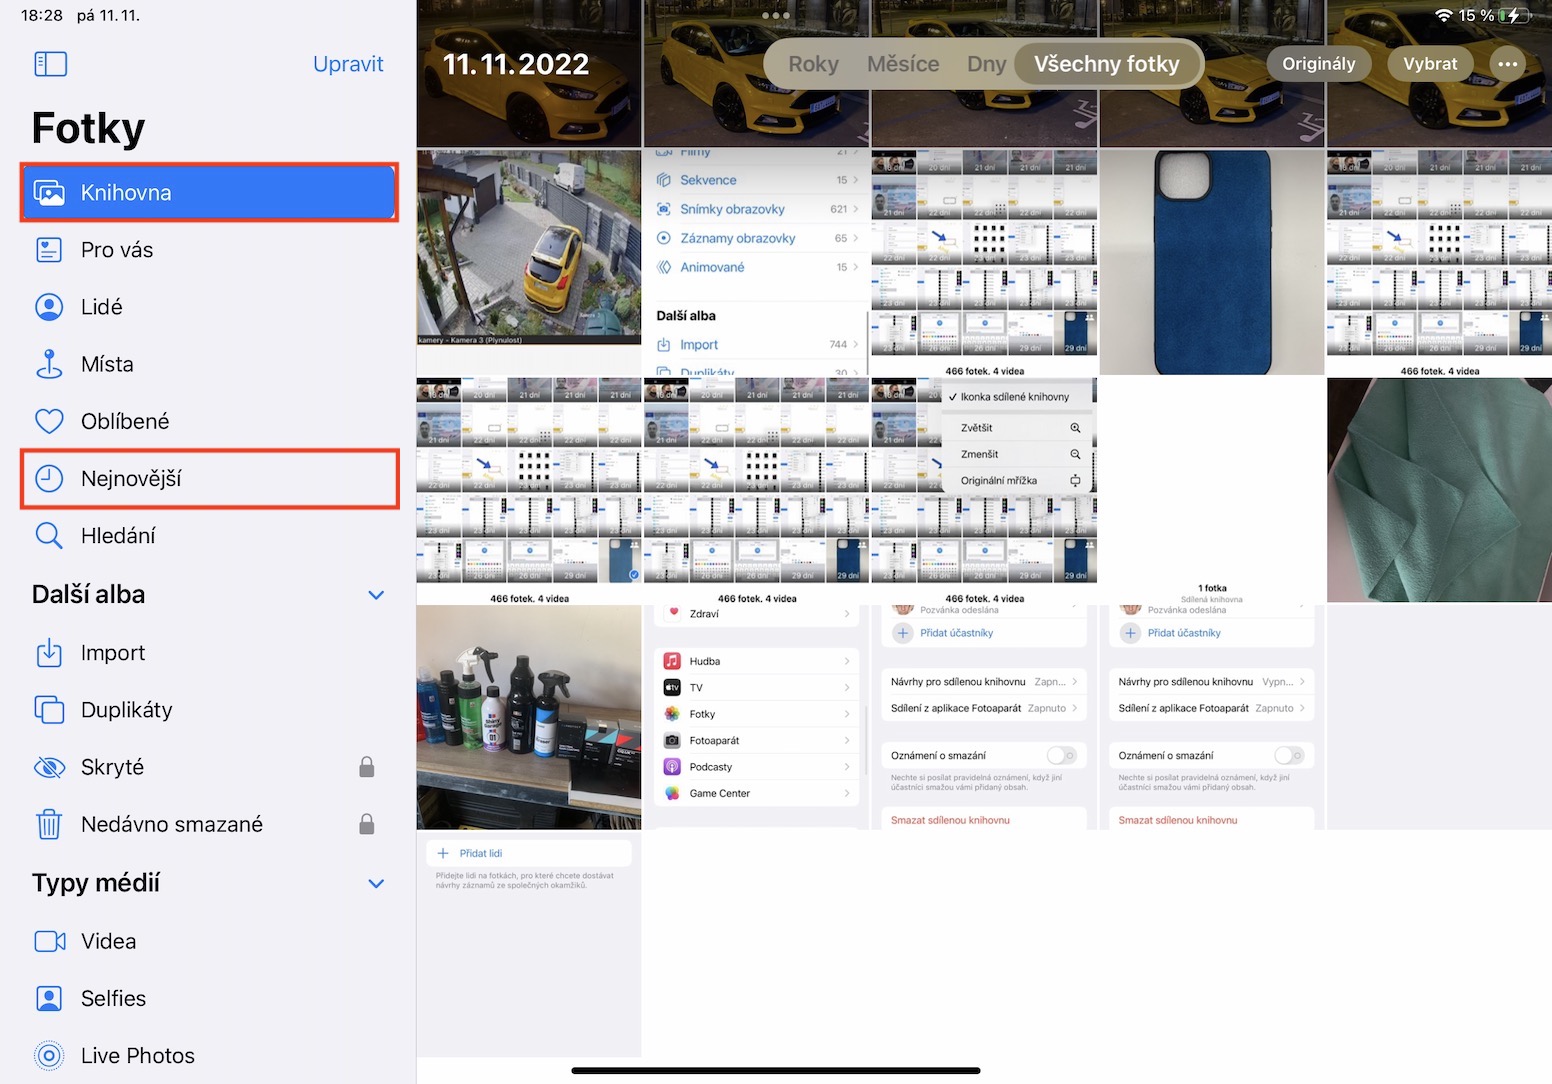This screenshot has height=1084, width=1552.
Task: Tap the Upravit link in sidebar
Action: (348, 64)
